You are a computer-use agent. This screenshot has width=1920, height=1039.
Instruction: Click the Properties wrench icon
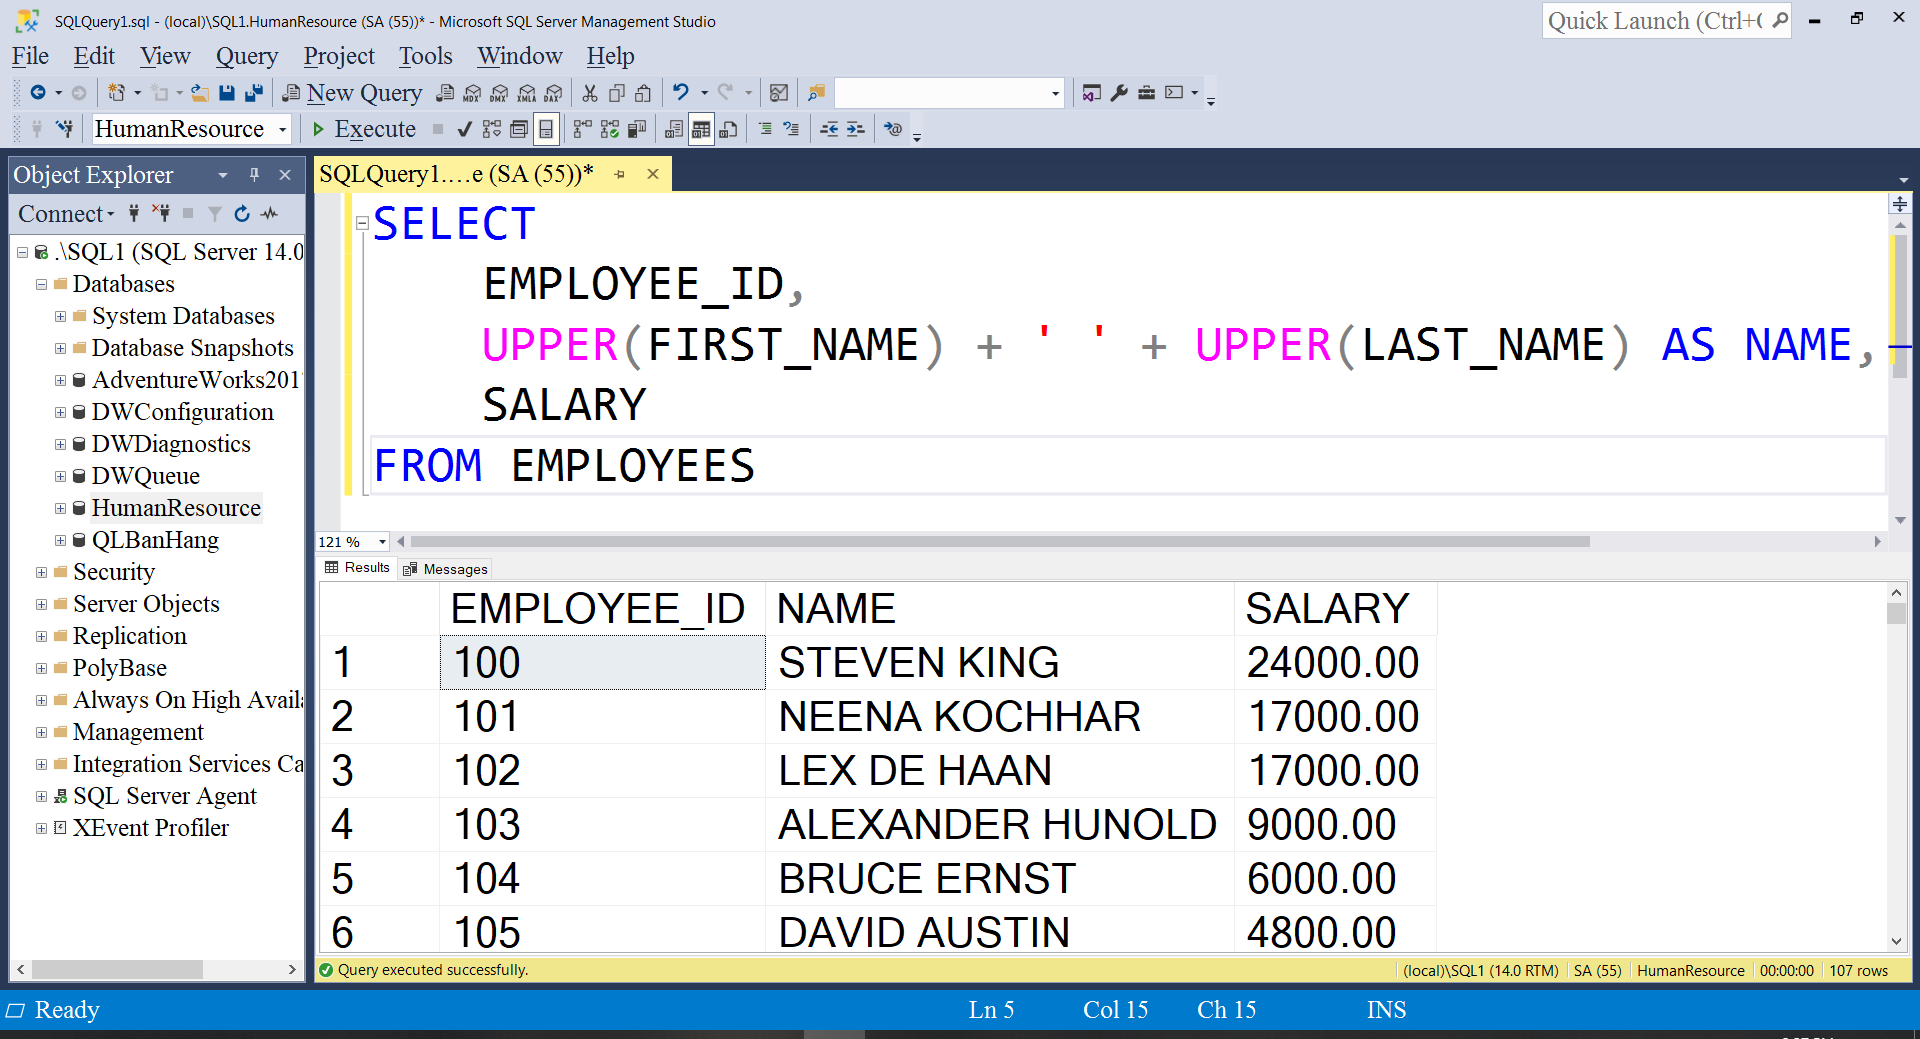1119,93
